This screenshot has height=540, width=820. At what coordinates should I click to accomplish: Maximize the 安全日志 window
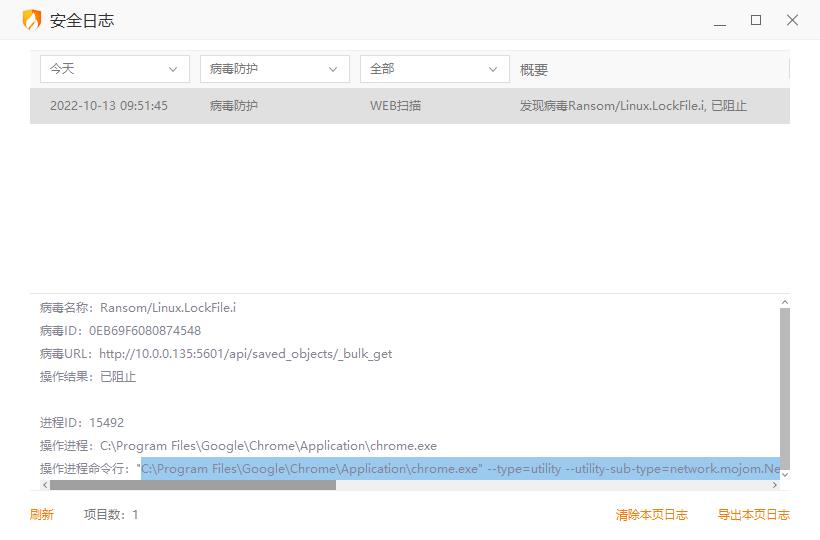[756, 20]
